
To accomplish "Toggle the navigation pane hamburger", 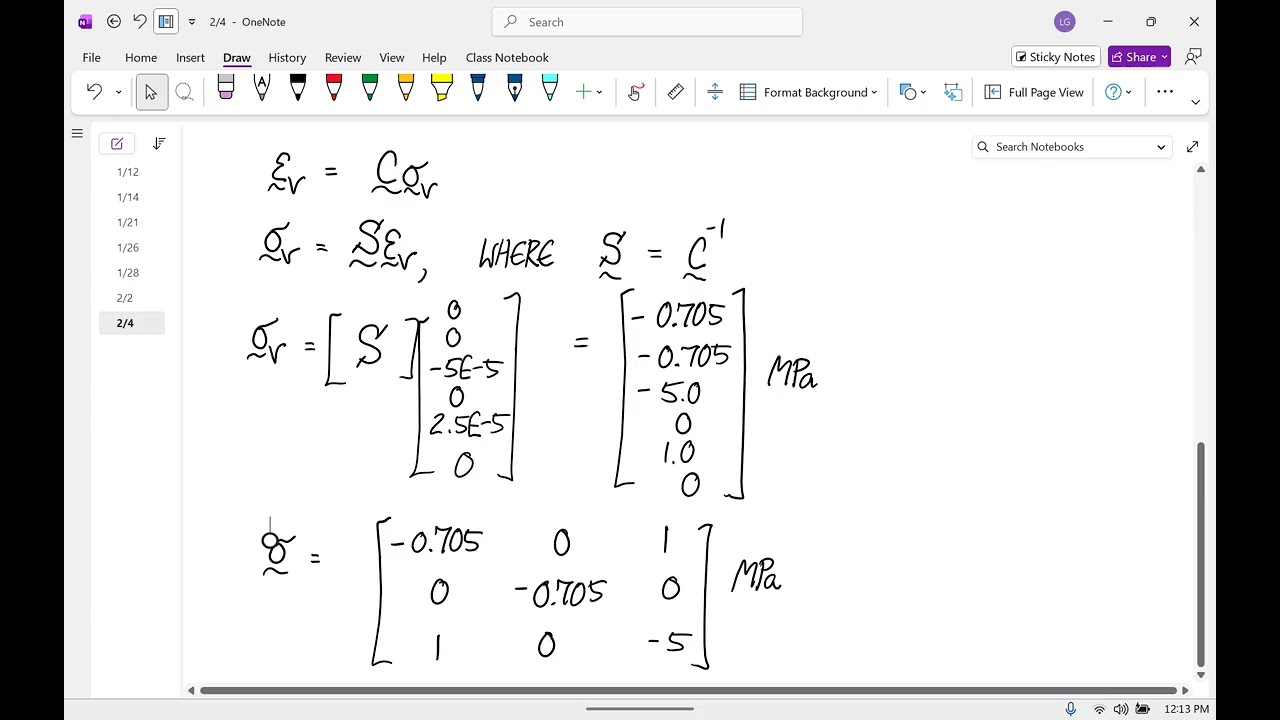I will 77,133.
